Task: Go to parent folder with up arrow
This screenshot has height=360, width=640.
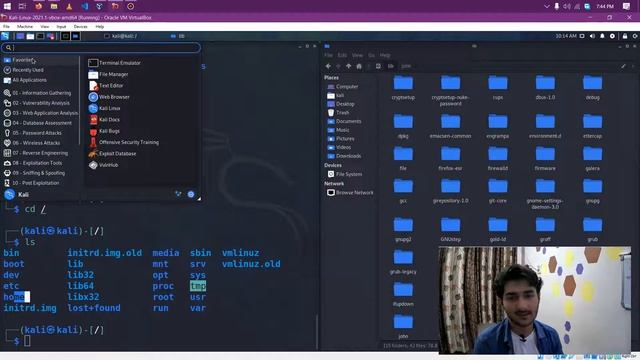Action: [349, 66]
